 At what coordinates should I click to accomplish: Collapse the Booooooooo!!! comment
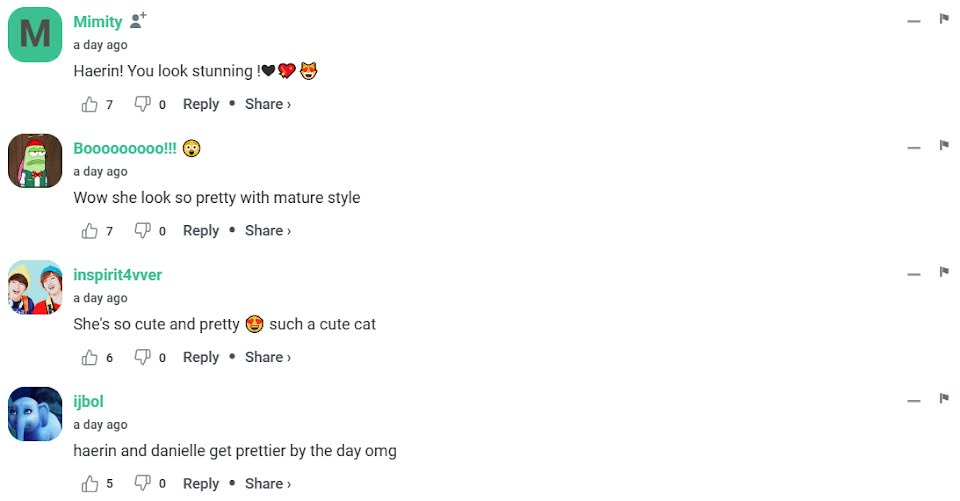[913, 148]
